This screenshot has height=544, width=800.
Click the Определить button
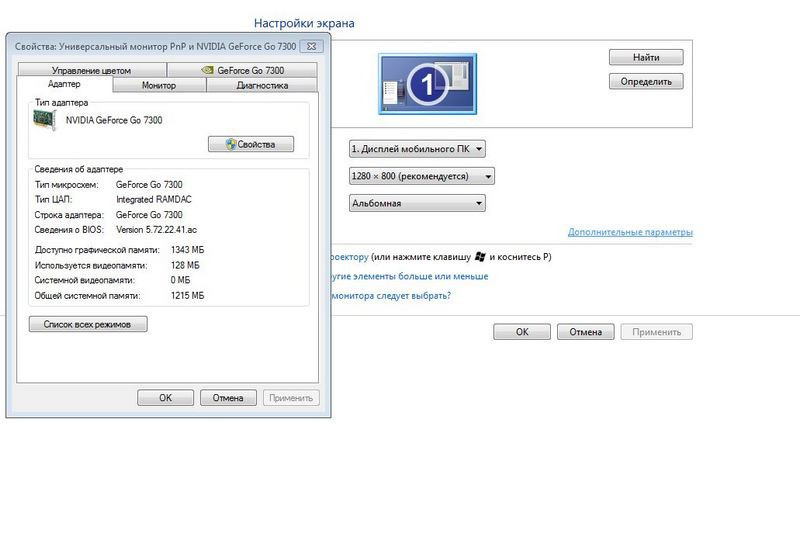point(646,81)
